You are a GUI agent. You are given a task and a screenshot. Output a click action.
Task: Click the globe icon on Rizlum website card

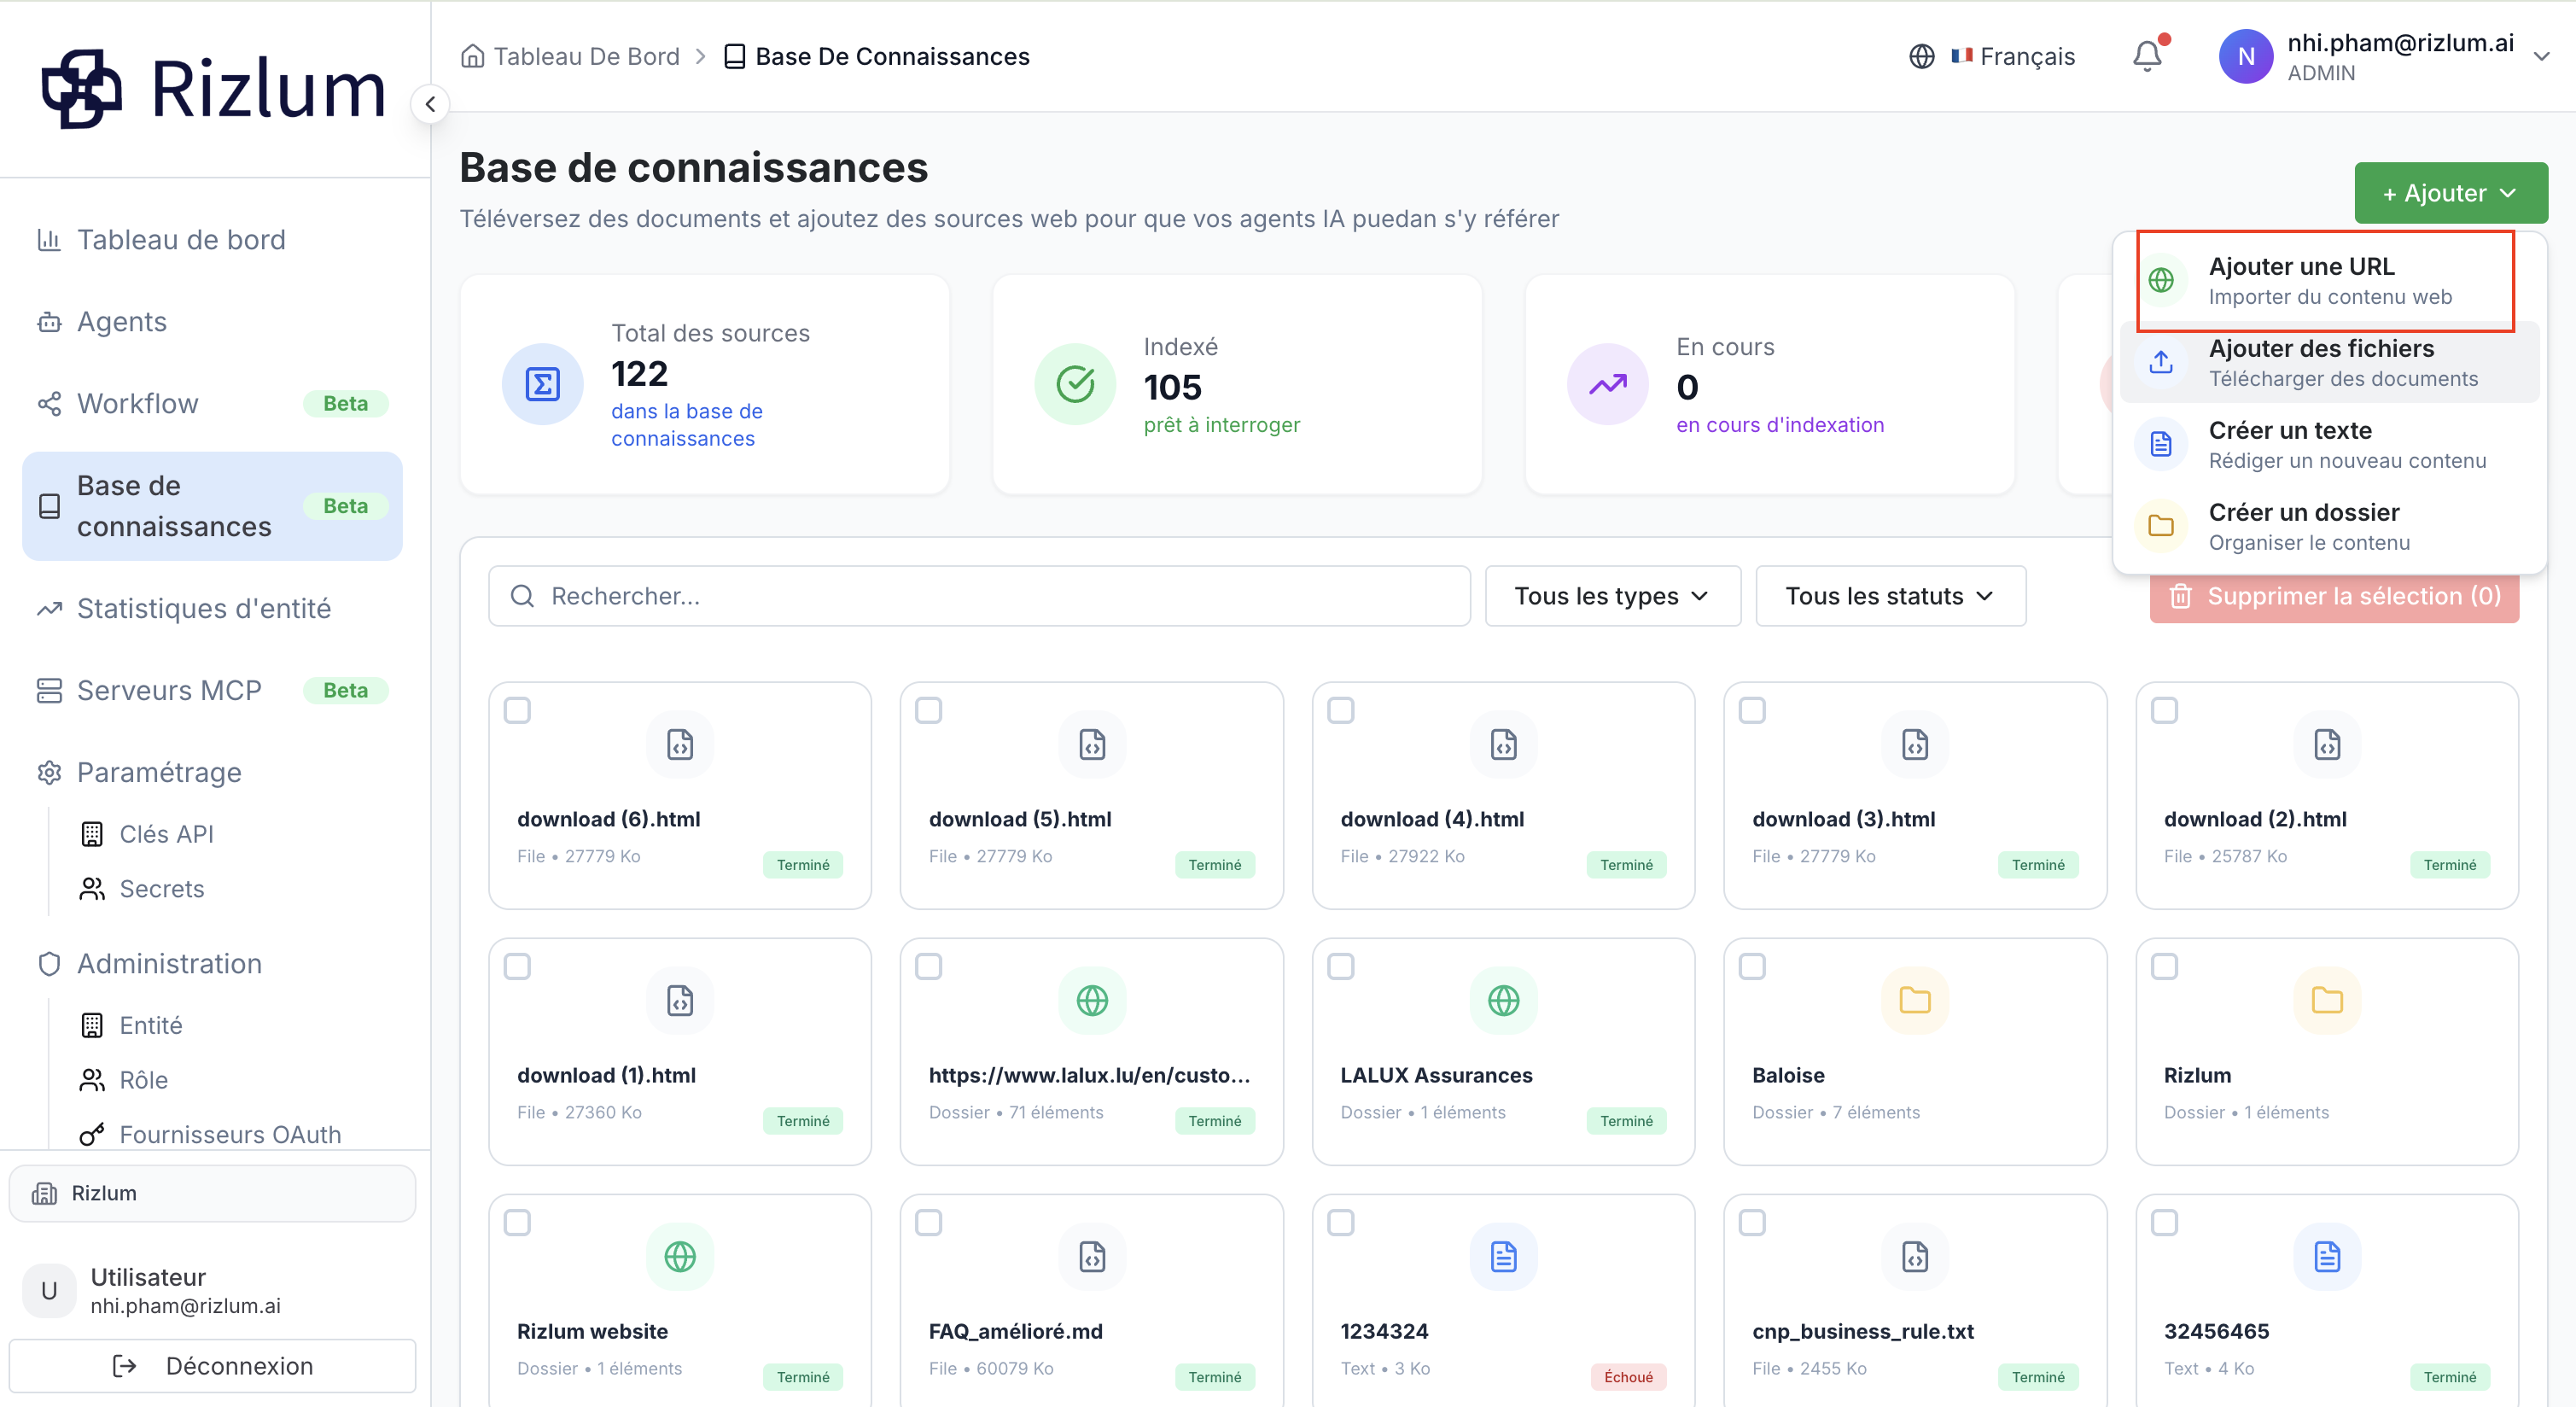point(680,1256)
